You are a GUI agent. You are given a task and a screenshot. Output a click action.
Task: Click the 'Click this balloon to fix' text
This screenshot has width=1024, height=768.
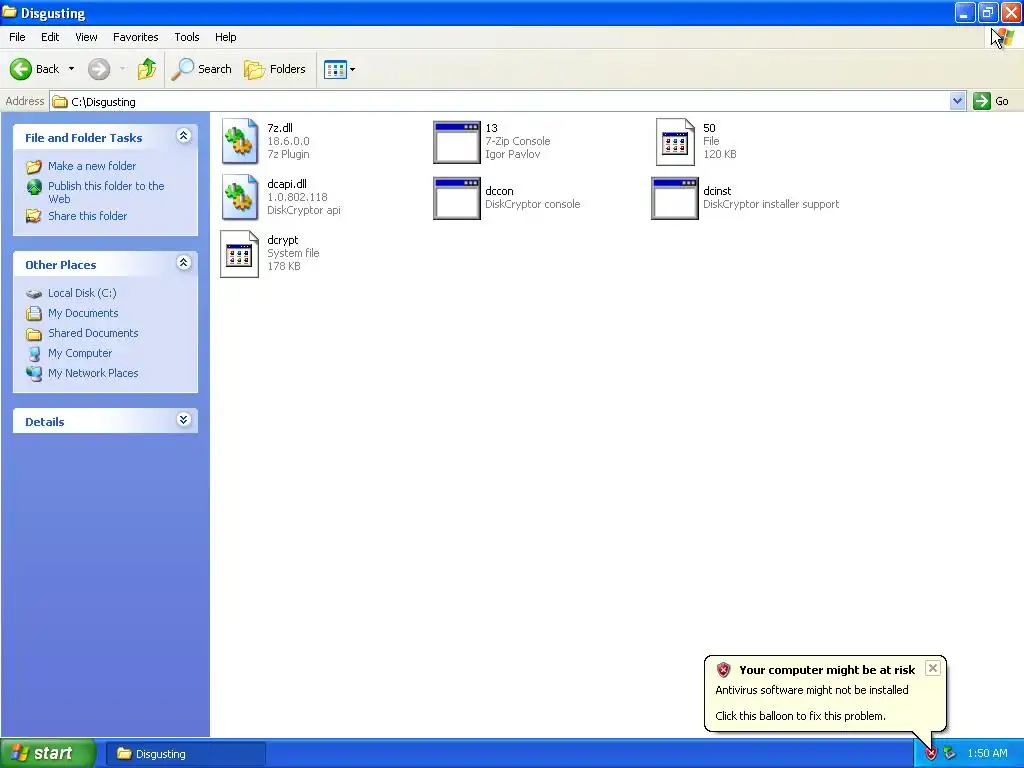(x=801, y=716)
